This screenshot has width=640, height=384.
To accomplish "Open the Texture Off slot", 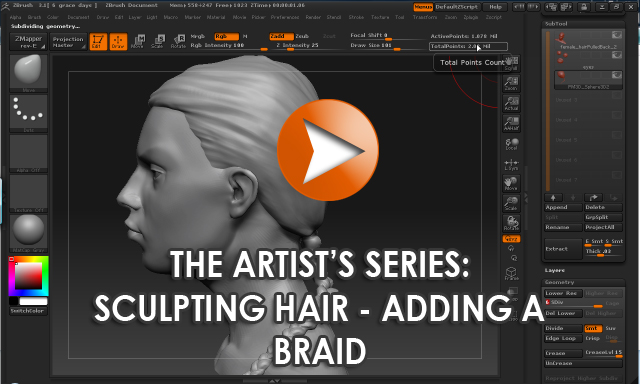I will pos(29,194).
